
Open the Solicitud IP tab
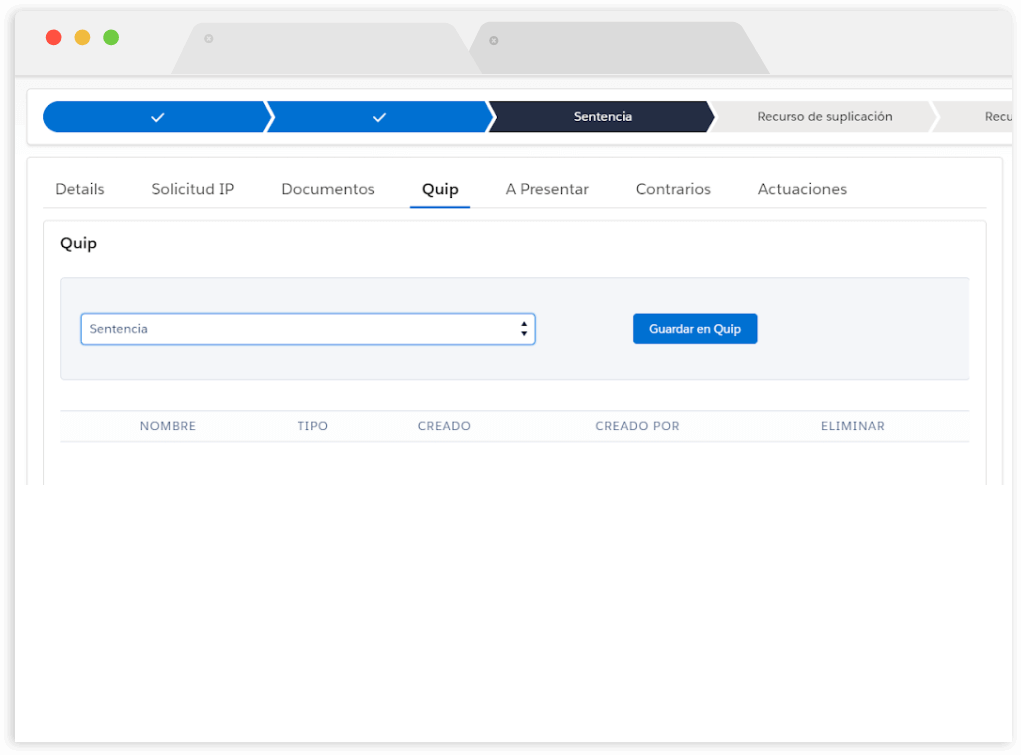coord(193,189)
